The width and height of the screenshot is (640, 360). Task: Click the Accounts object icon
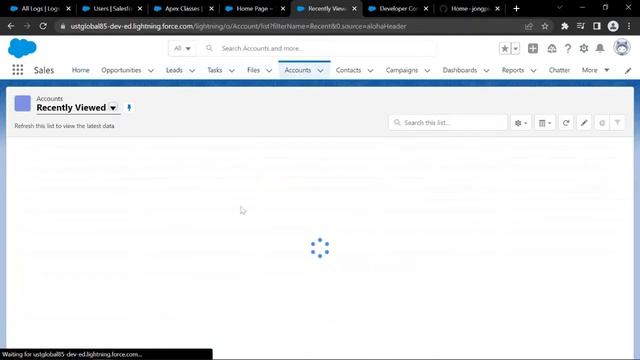(x=22, y=103)
